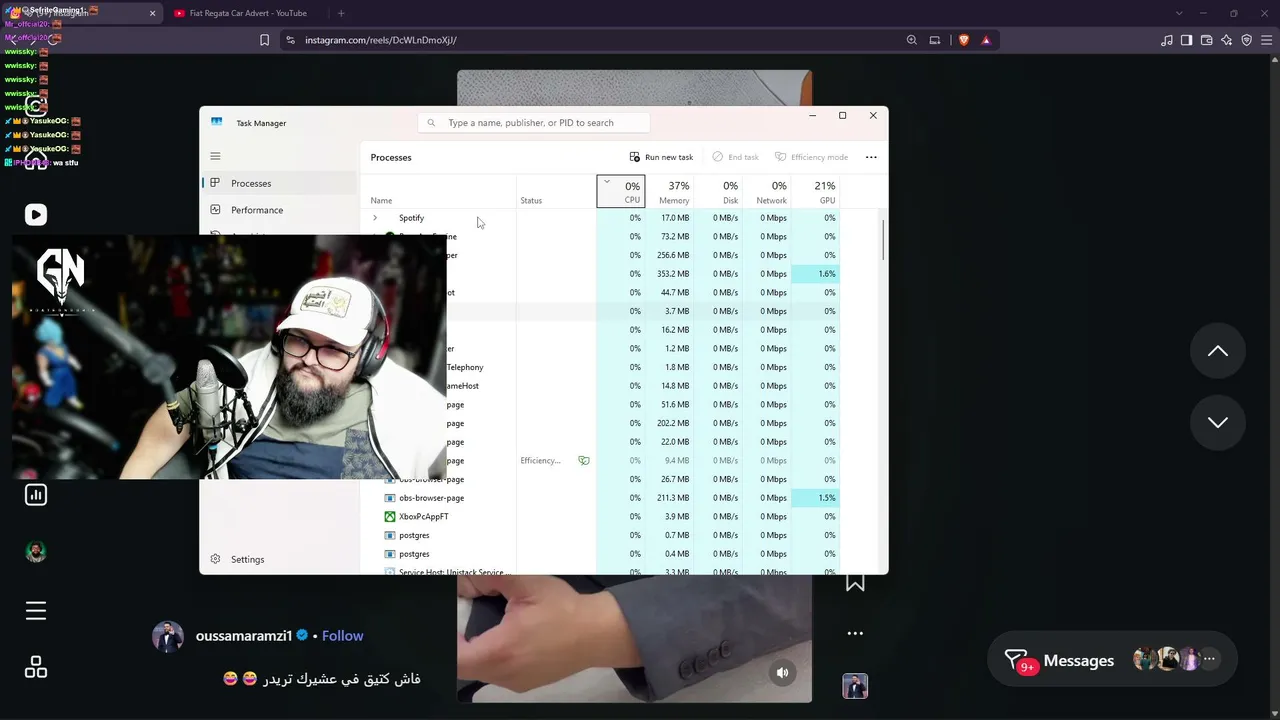The height and width of the screenshot is (720, 1280).
Task: Open Instagram dashboard chart icon in sidebar
Action: click(36, 495)
